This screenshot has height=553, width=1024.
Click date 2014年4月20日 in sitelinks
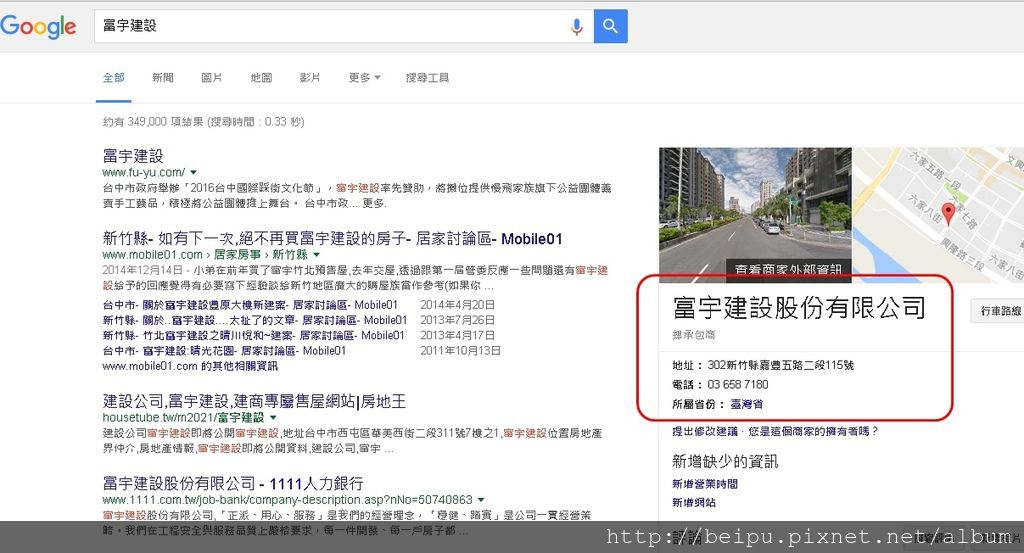click(457, 305)
